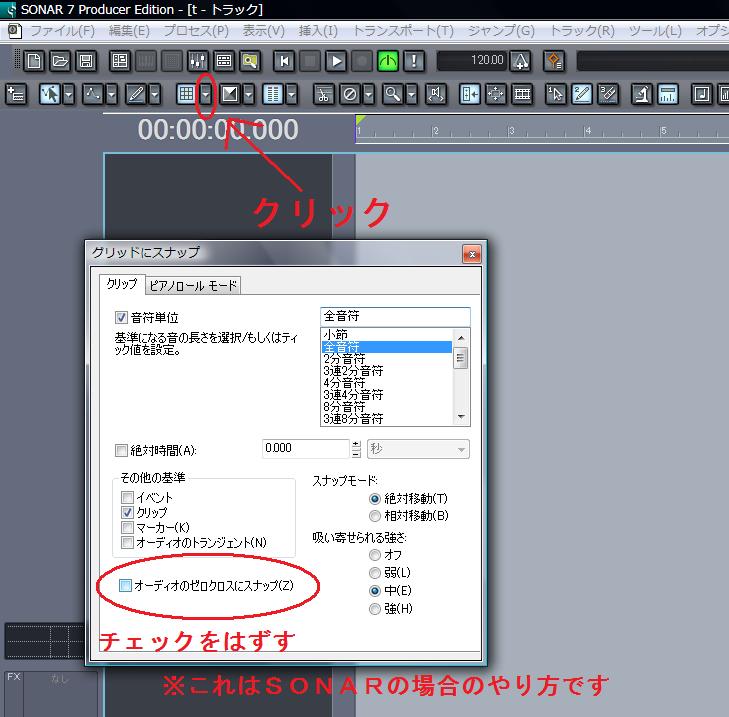Click the absolute time spinner arrows
Image resolution: width=729 pixels, height=717 pixels.
(356, 449)
